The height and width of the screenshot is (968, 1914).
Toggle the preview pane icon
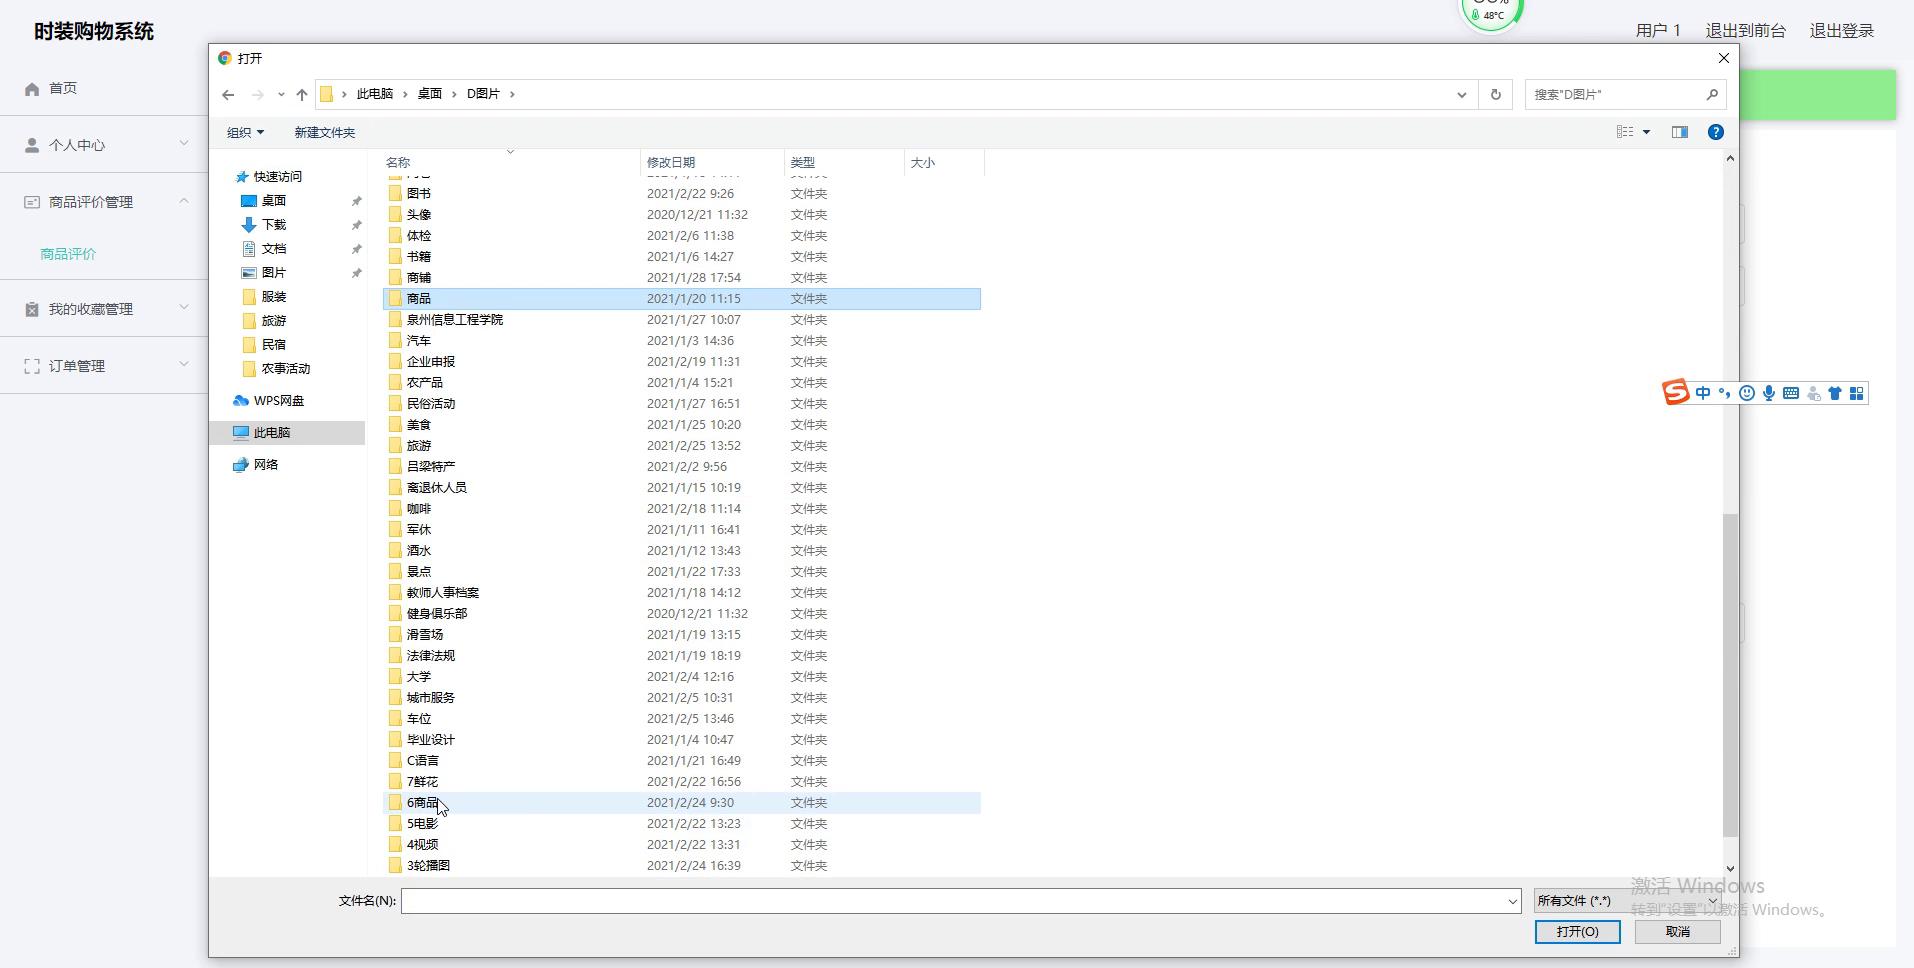(1679, 132)
